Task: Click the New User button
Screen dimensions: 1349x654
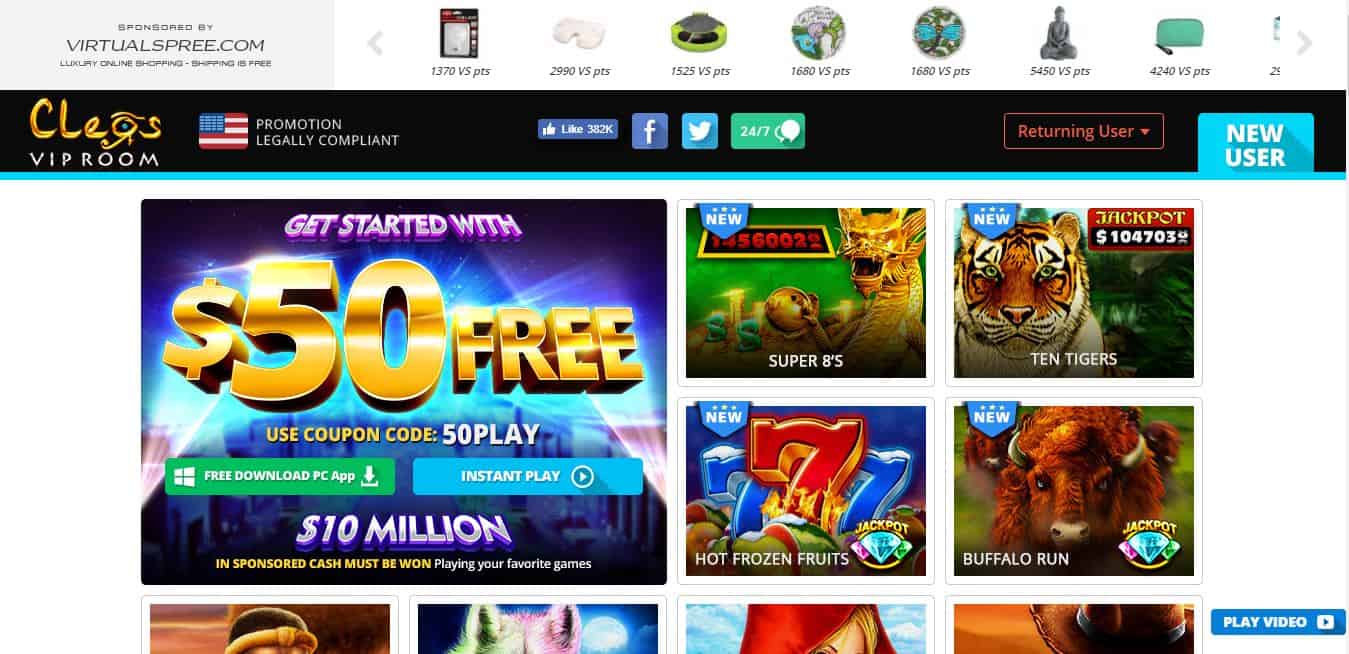Action: pos(1256,143)
